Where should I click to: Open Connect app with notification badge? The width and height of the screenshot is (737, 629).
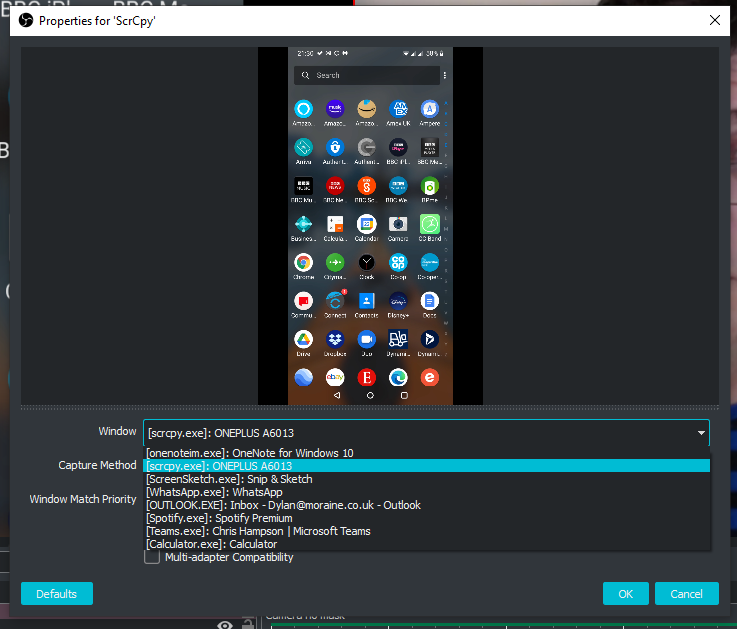(335, 301)
